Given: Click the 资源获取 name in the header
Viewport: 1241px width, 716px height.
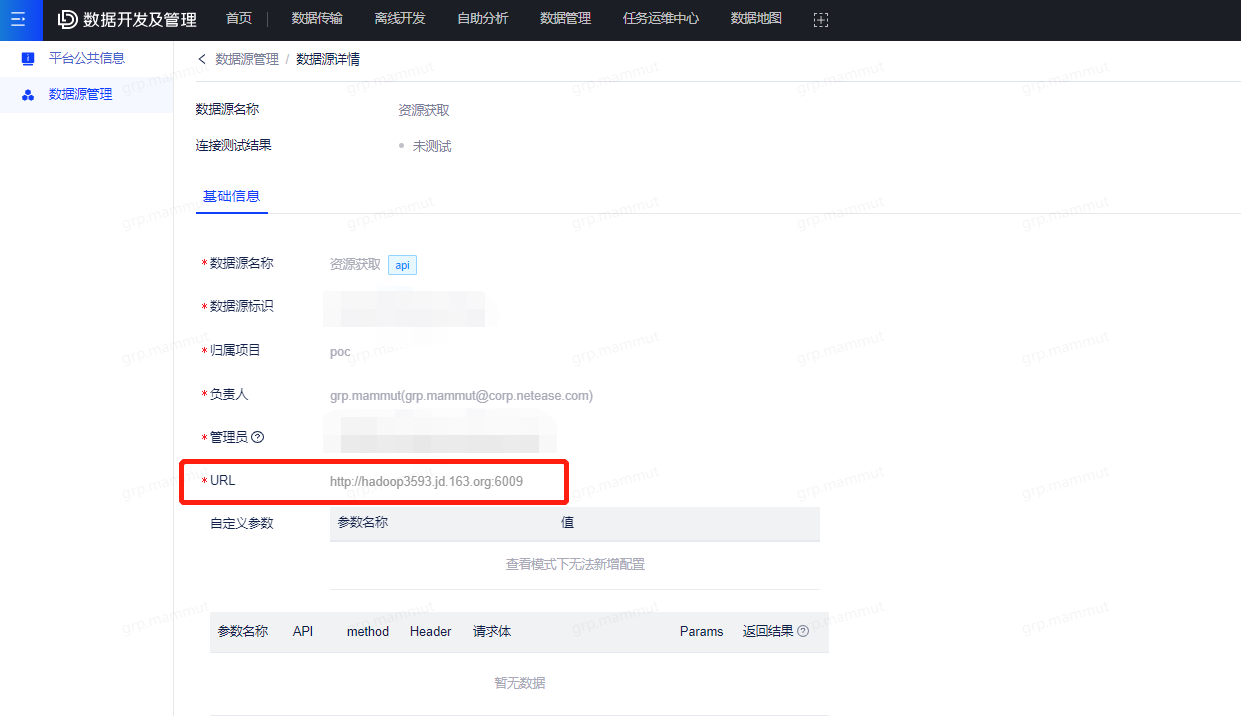Looking at the screenshot, I should coord(424,110).
